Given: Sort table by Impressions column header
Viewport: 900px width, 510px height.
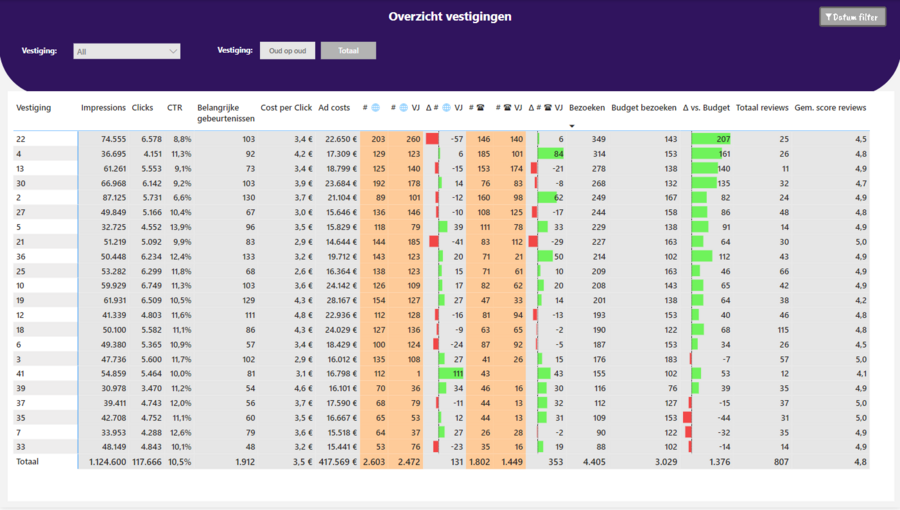Looking at the screenshot, I should point(103,108).
